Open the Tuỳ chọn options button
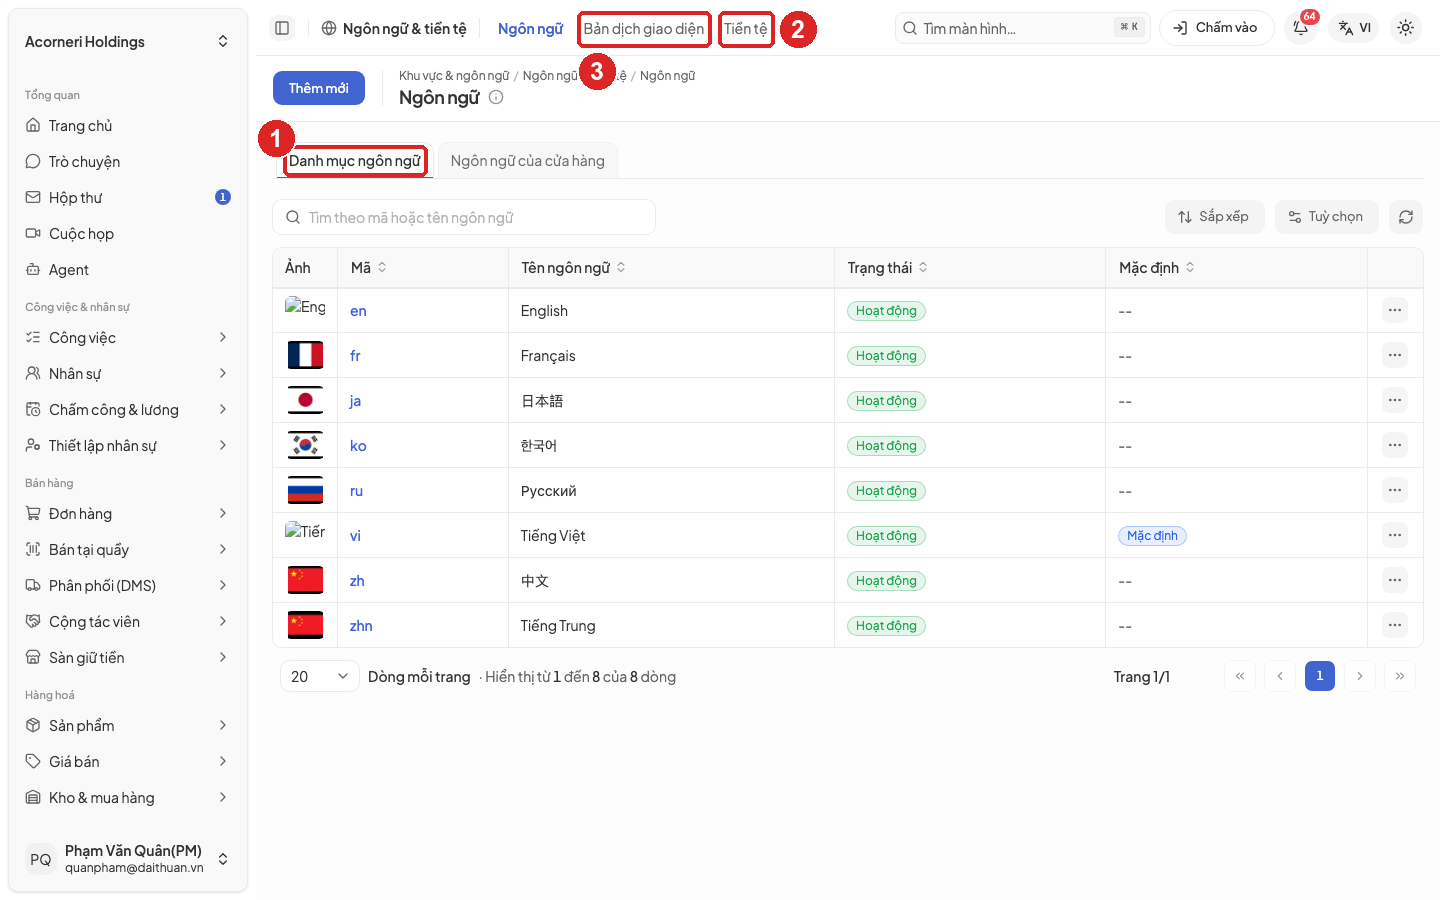 coord(1326,217)
